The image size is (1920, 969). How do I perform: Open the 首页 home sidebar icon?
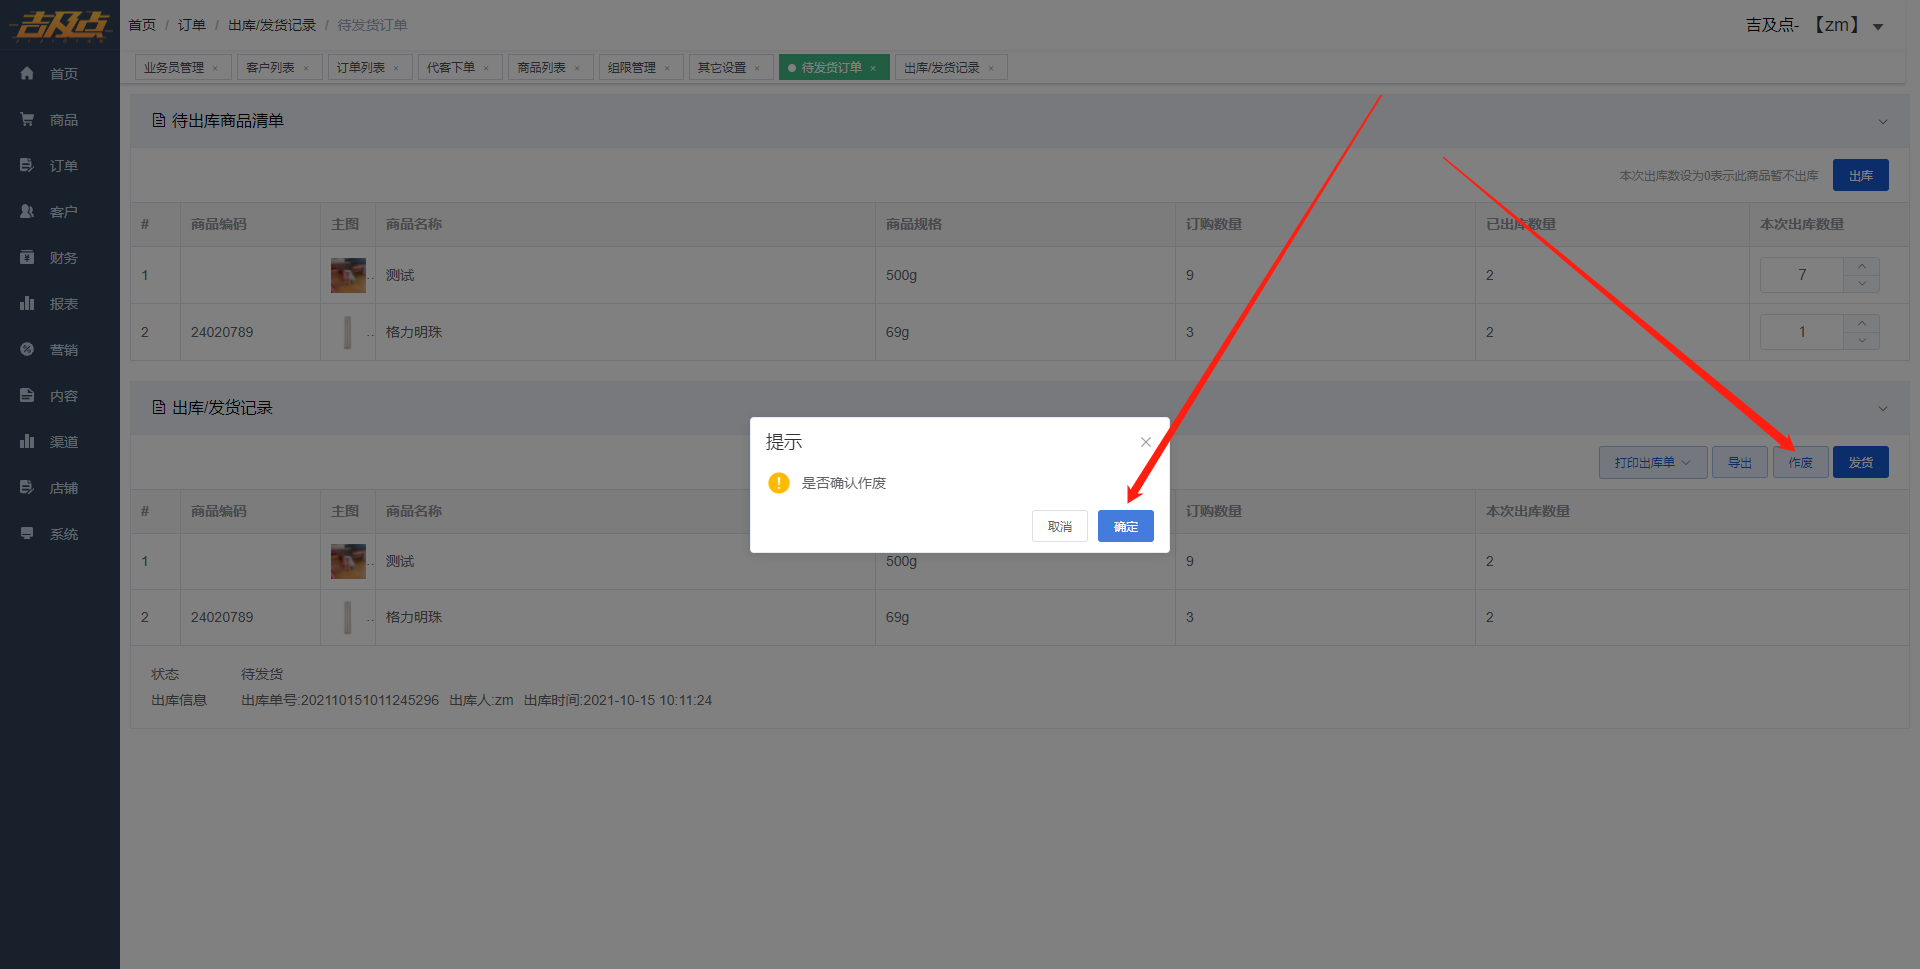[27, 73]
